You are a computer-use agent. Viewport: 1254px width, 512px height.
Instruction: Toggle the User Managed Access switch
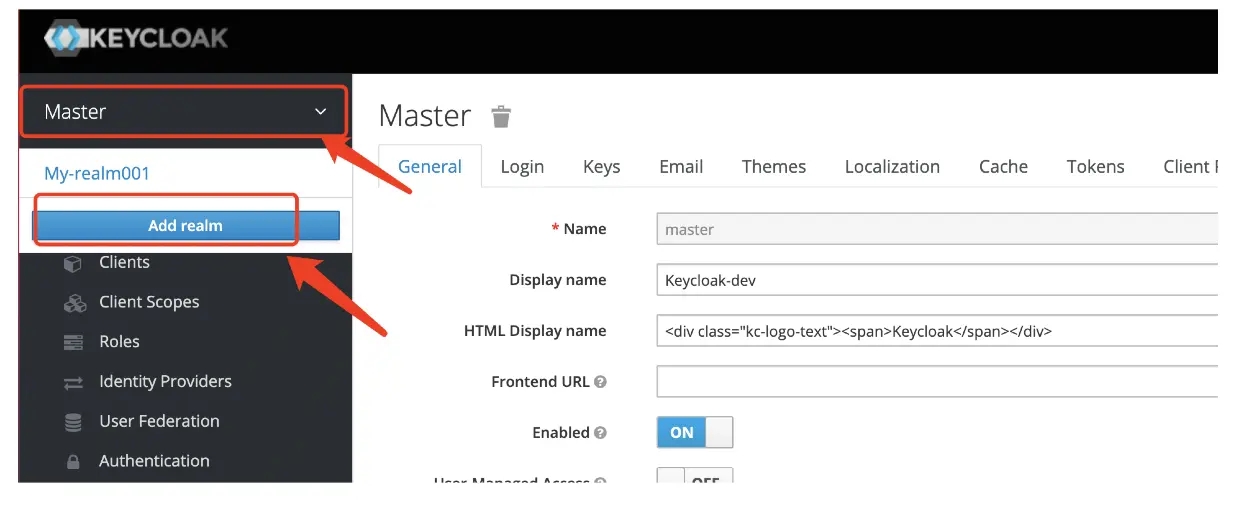(695, 476)
